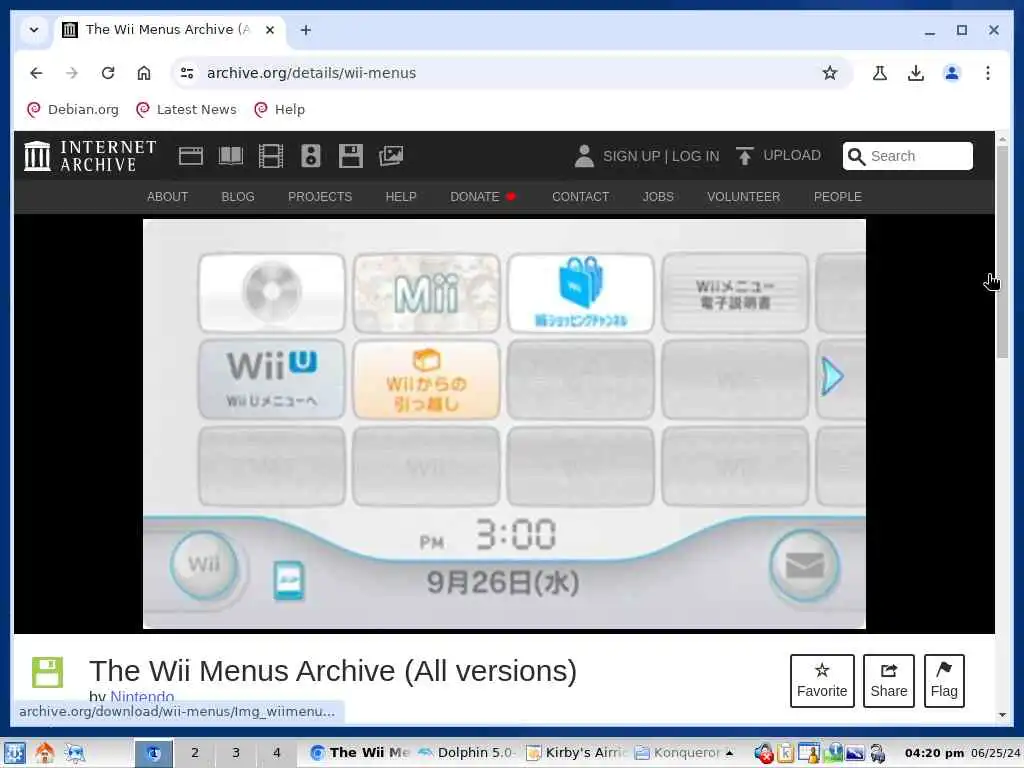Screen dimensions: 1024x768
Task: Open the browser profile avatar
Action: (x=952, y=73)
